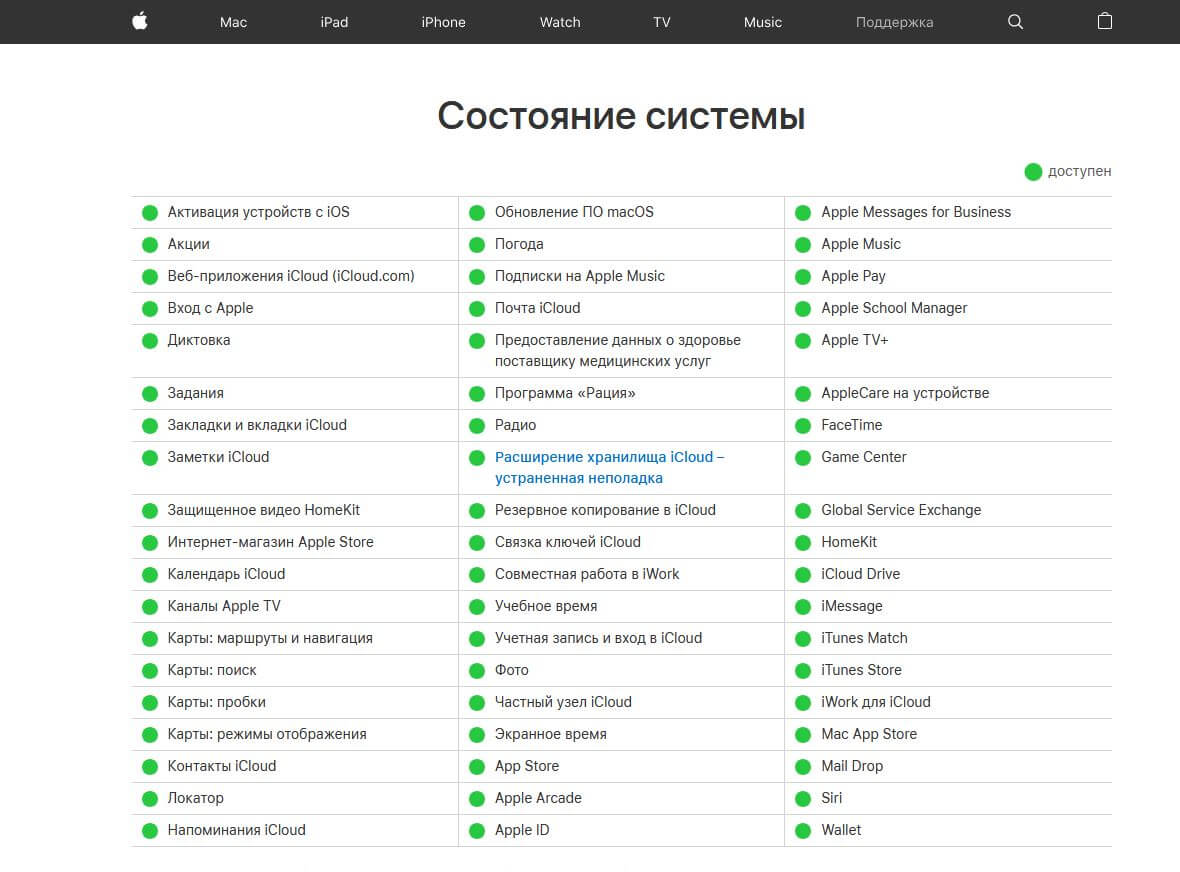Click green dot next to Диктовка
Image resolution: width=1180 pixels, height=872 pixels.
[150, 341]
